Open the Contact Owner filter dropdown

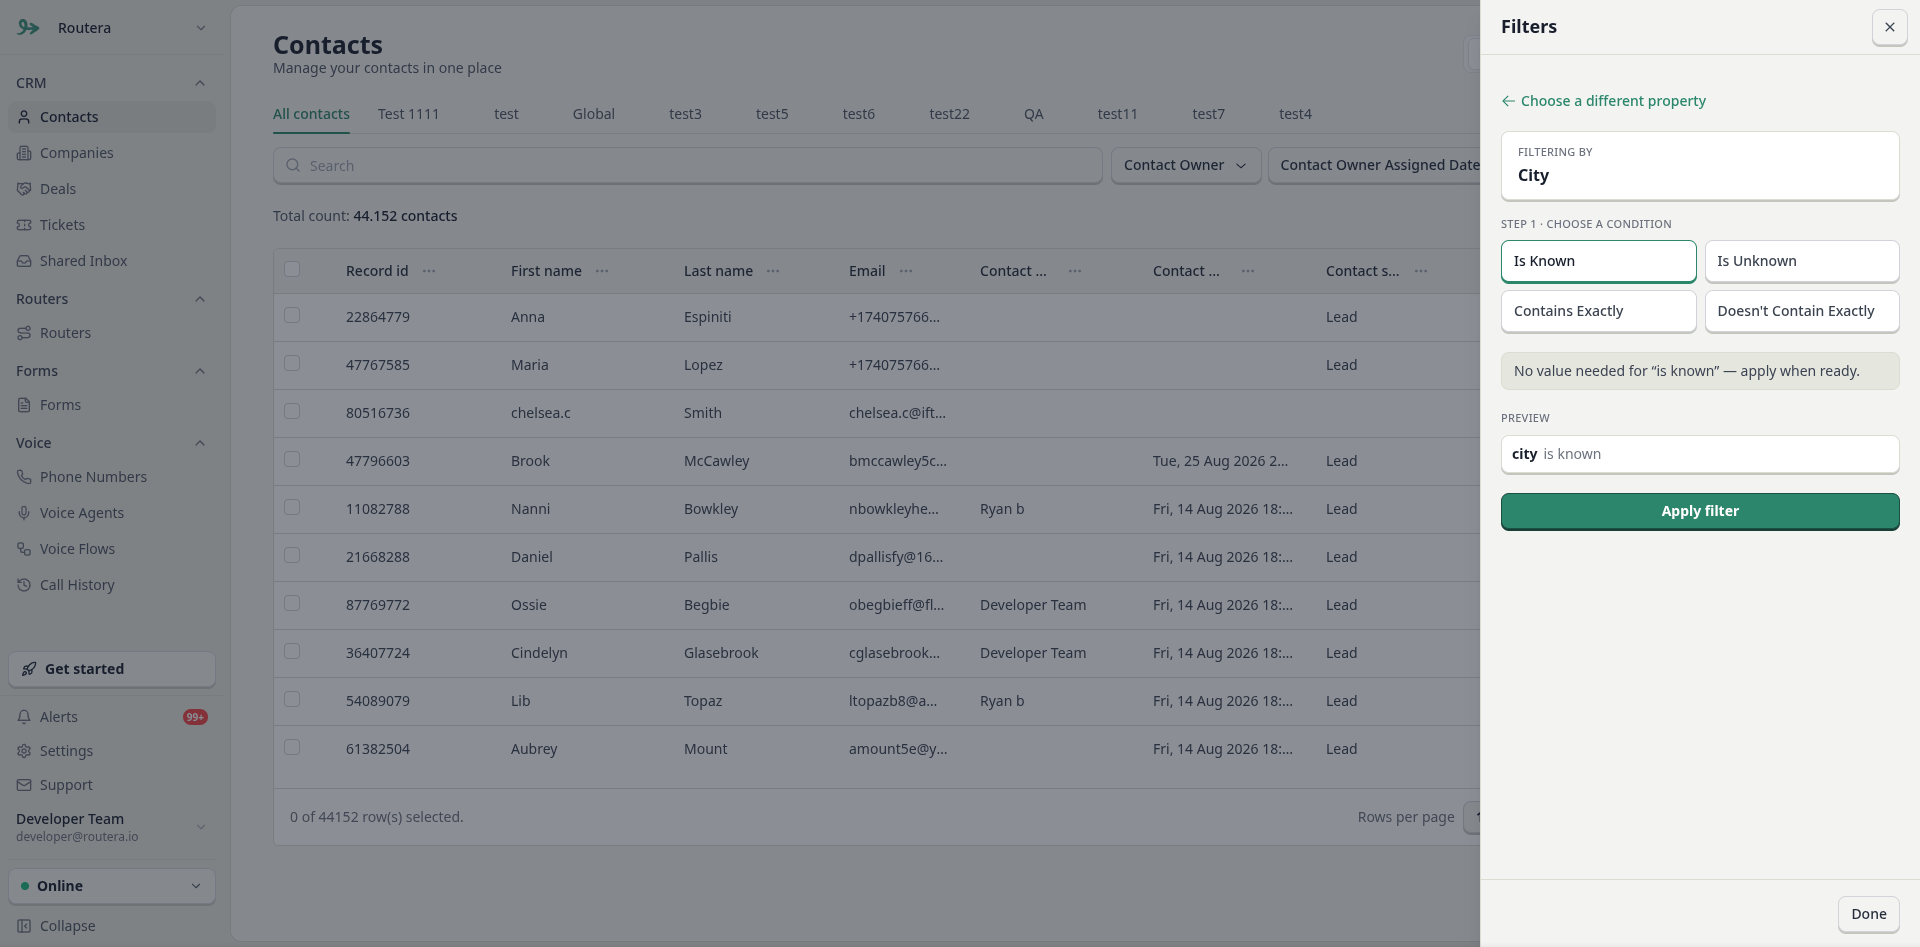click(x=1186, y=166)
